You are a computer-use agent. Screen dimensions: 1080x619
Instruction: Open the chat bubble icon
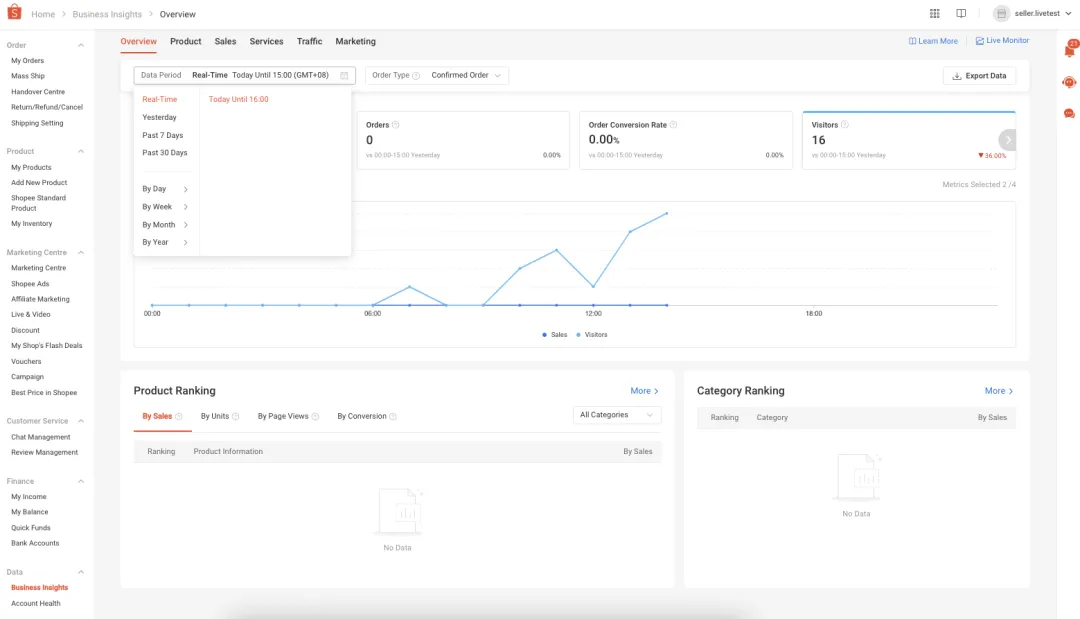click(1069, 114)
